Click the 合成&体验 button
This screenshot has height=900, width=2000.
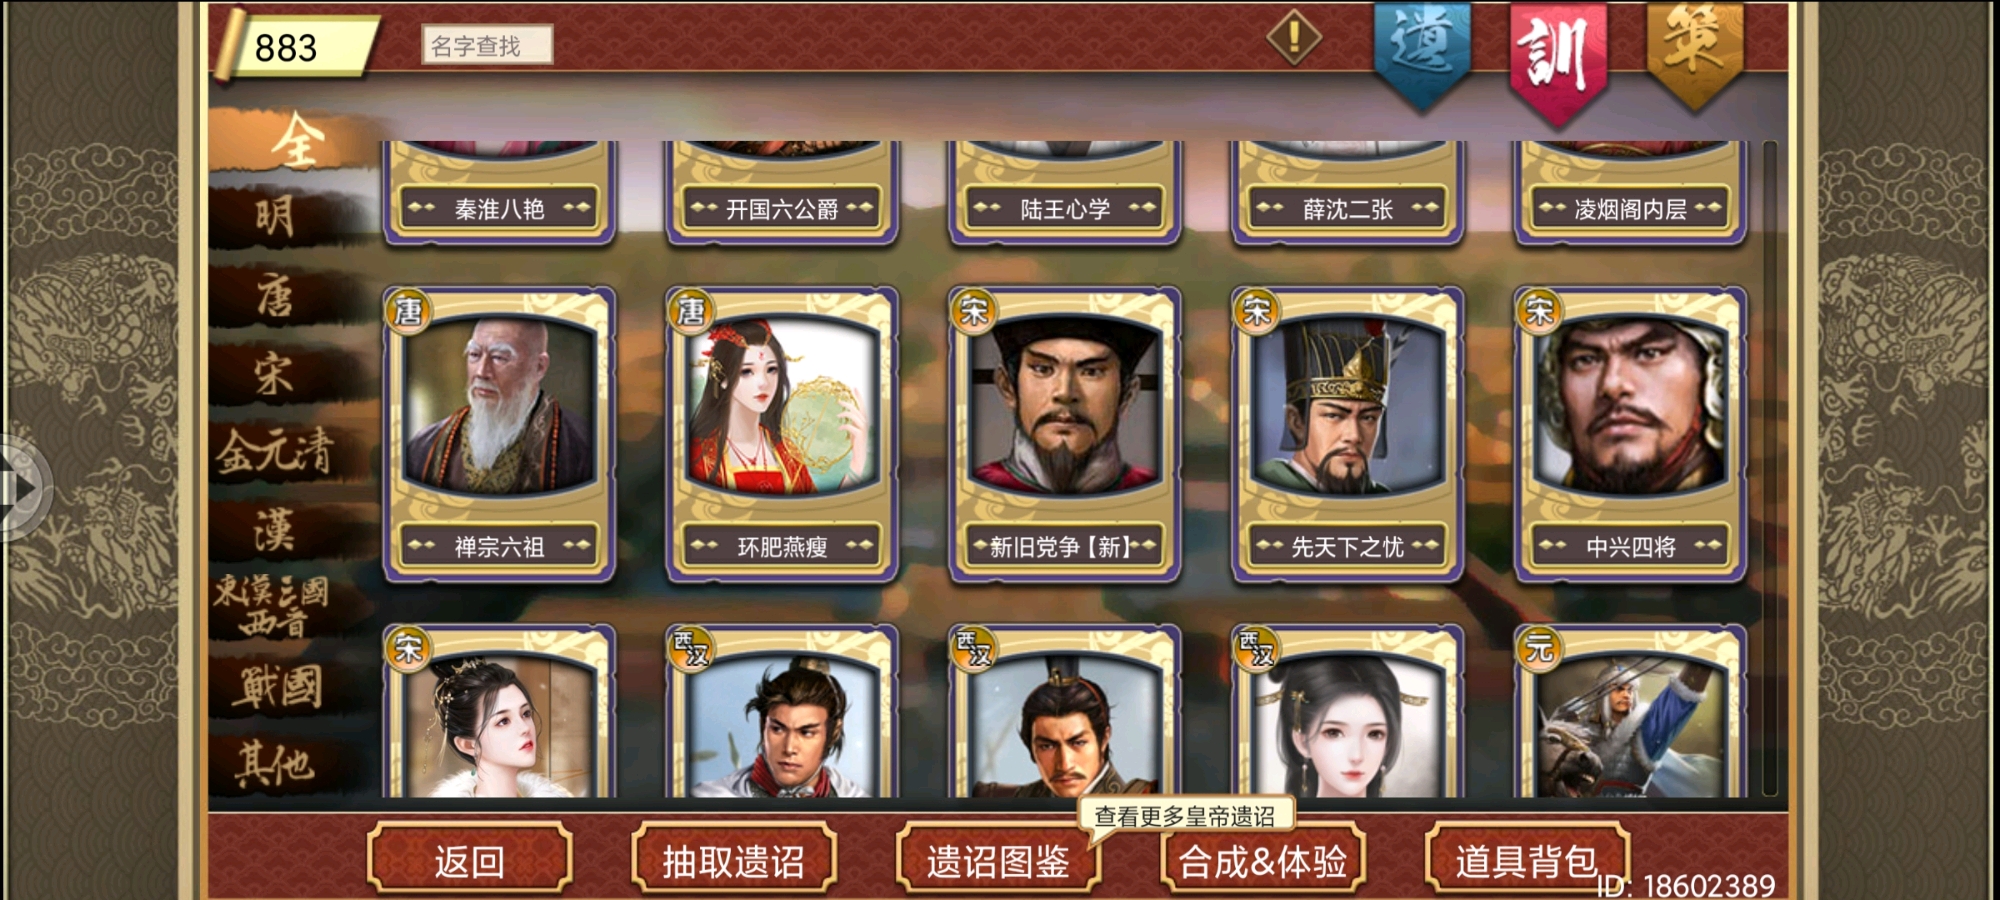coord(1262,860)
